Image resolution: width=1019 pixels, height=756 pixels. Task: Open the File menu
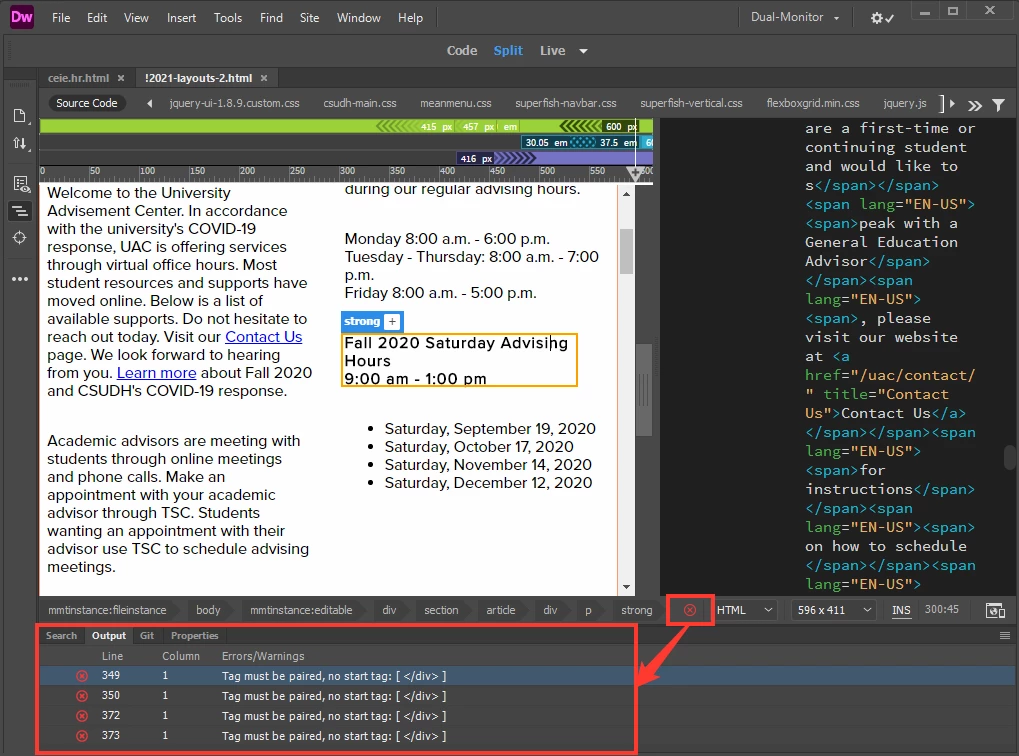tap(61, 18)
